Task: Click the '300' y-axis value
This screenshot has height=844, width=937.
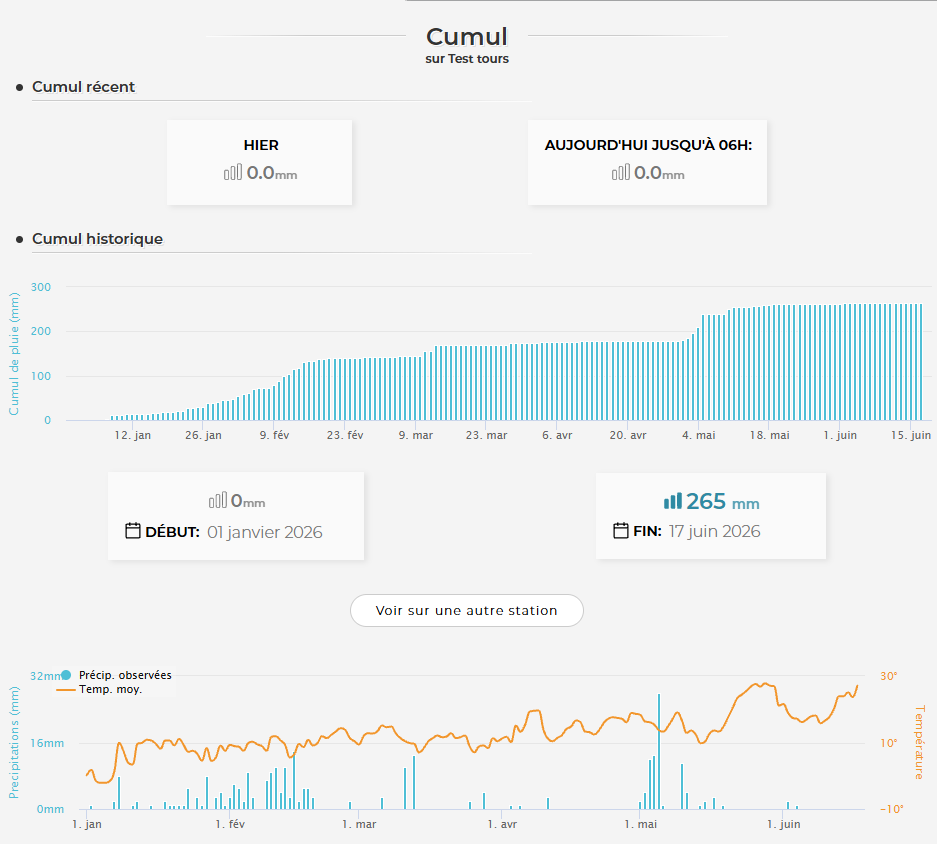Action: 41,287
